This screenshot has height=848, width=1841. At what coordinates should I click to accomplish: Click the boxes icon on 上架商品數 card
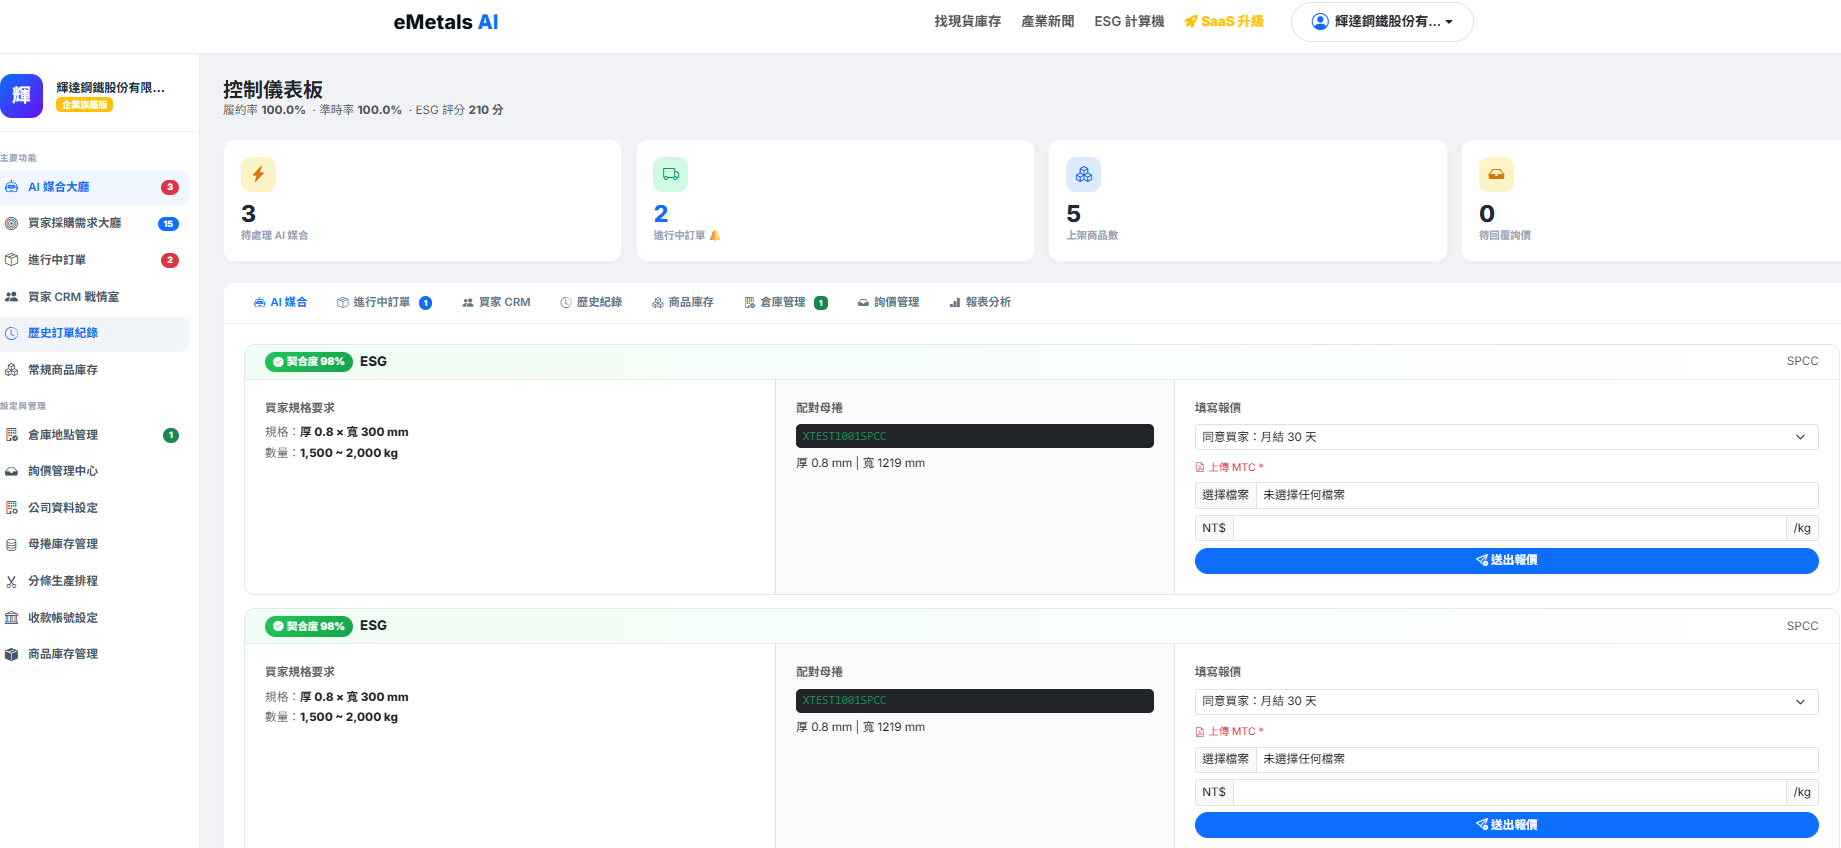[x=1083, y=174]
